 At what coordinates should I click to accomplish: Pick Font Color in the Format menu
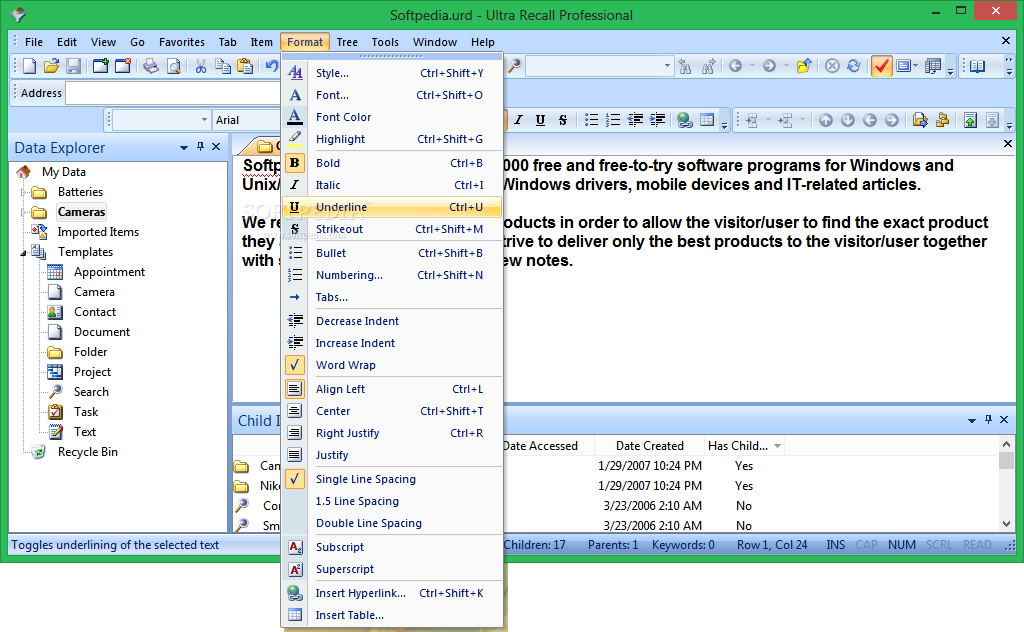392,117
